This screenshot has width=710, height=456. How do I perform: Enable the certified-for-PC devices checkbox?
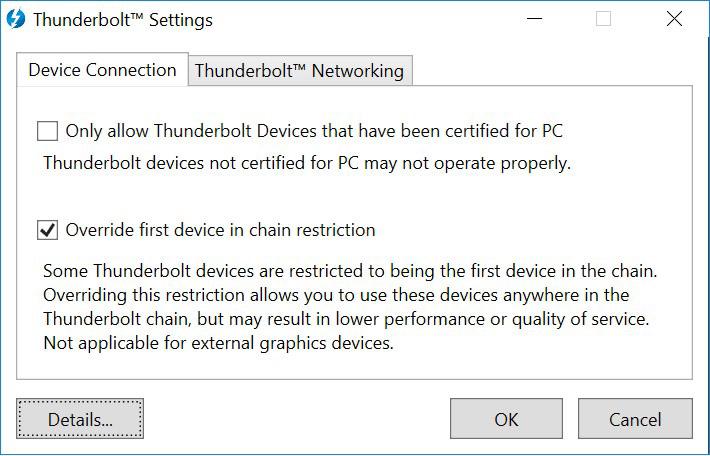tap(48, 131)
